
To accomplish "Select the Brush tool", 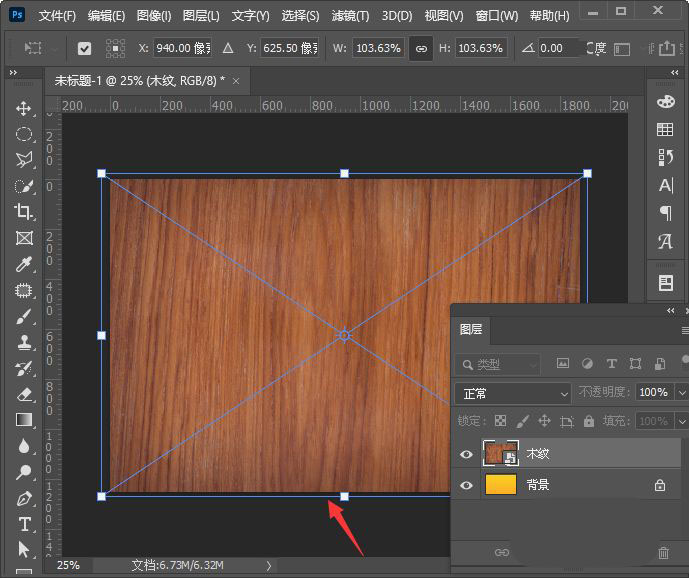I will pos(24,316).
